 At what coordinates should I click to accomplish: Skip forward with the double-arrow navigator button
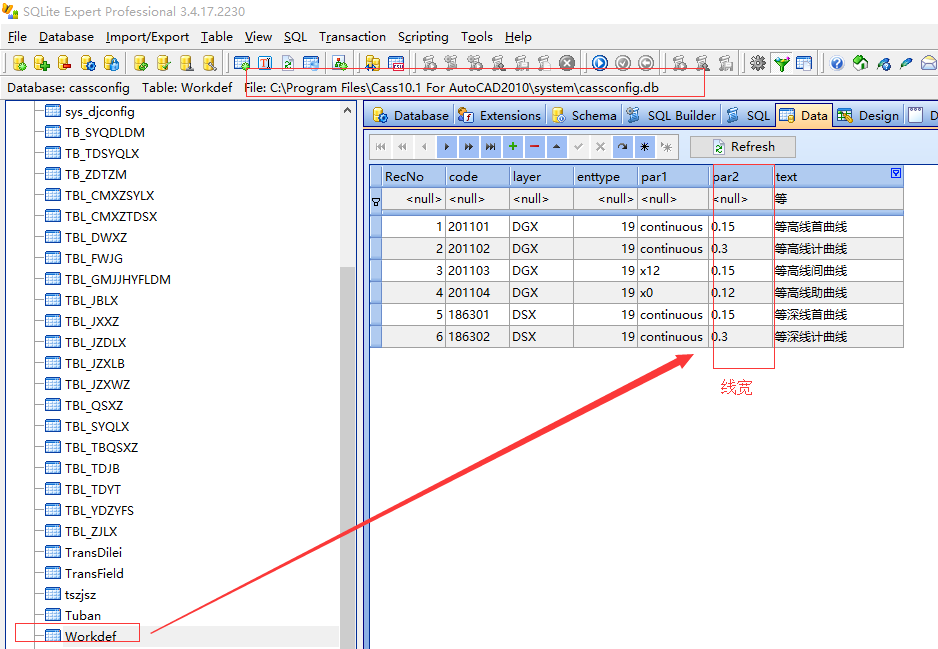(469, 147)
